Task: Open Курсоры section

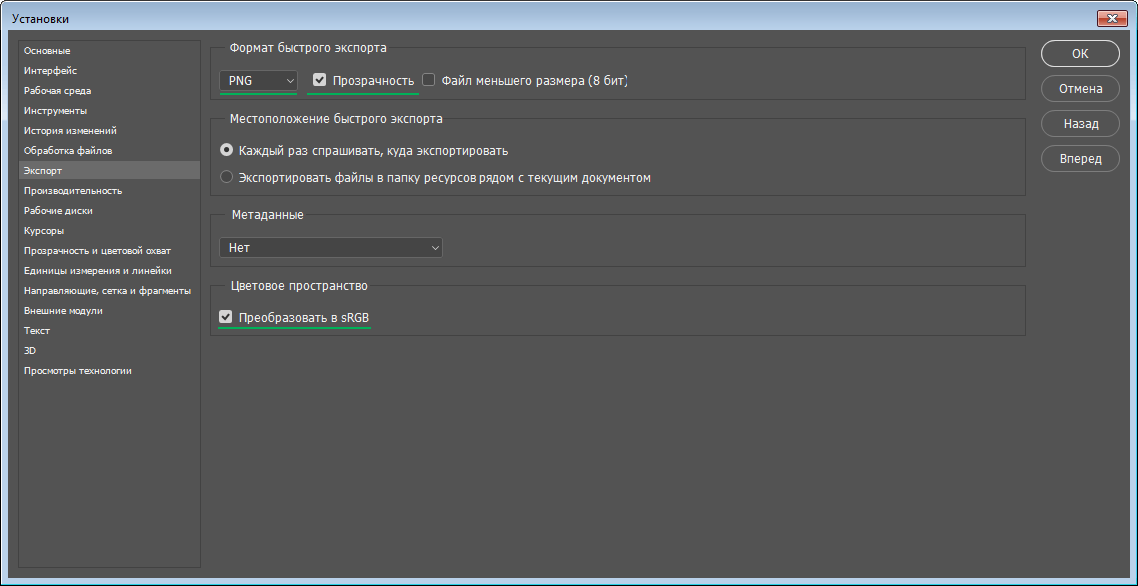Action: point(110,230)
